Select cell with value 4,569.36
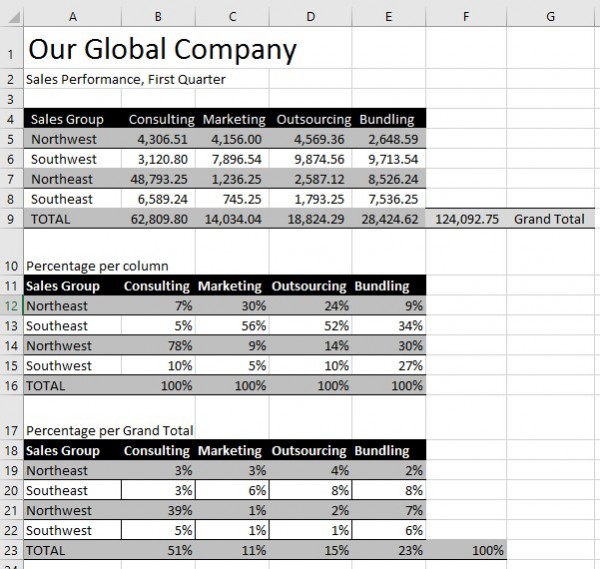Viewport: 600px width, 569px height. pos(310,139)
